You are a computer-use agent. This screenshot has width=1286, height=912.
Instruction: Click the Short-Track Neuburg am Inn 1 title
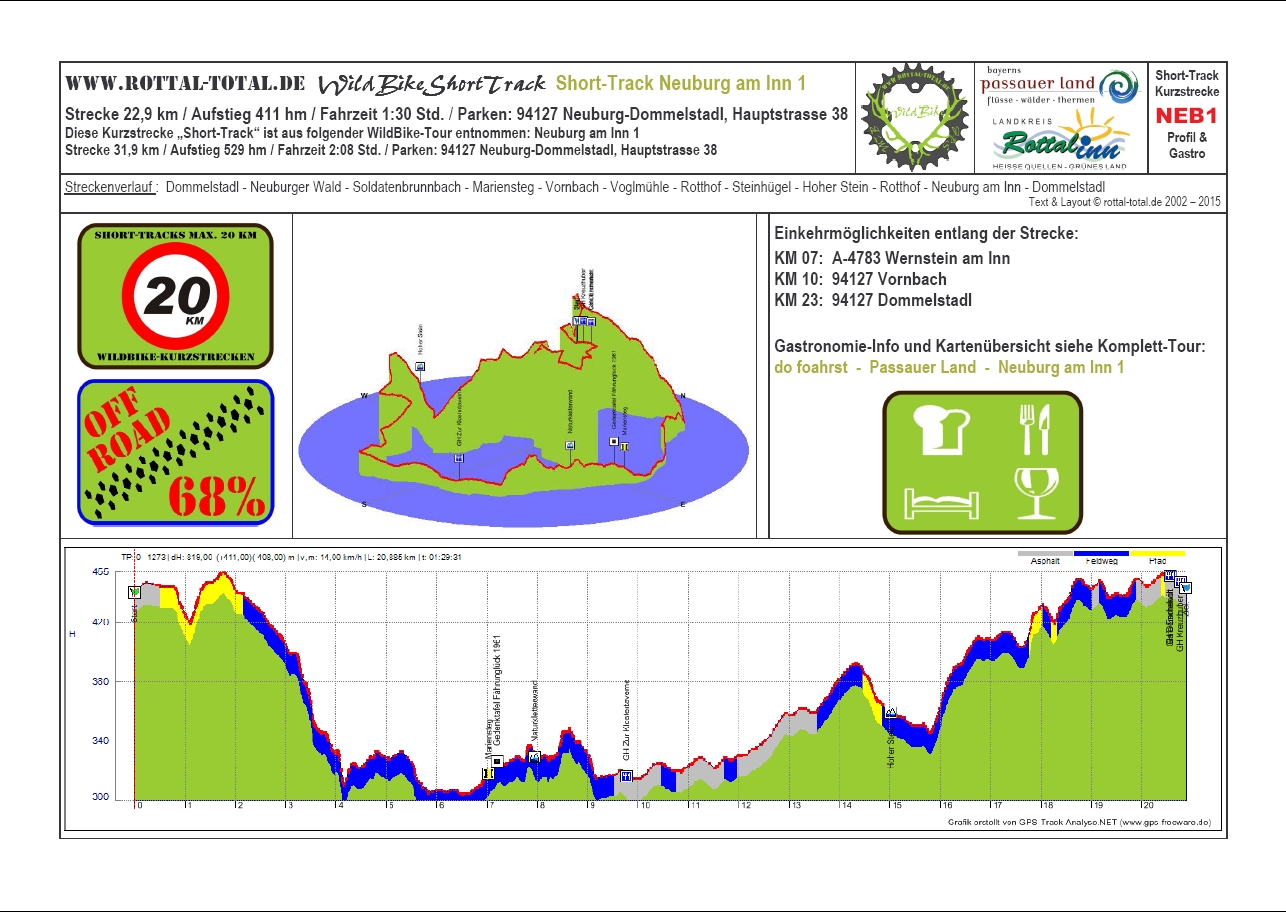click(681, 83)
